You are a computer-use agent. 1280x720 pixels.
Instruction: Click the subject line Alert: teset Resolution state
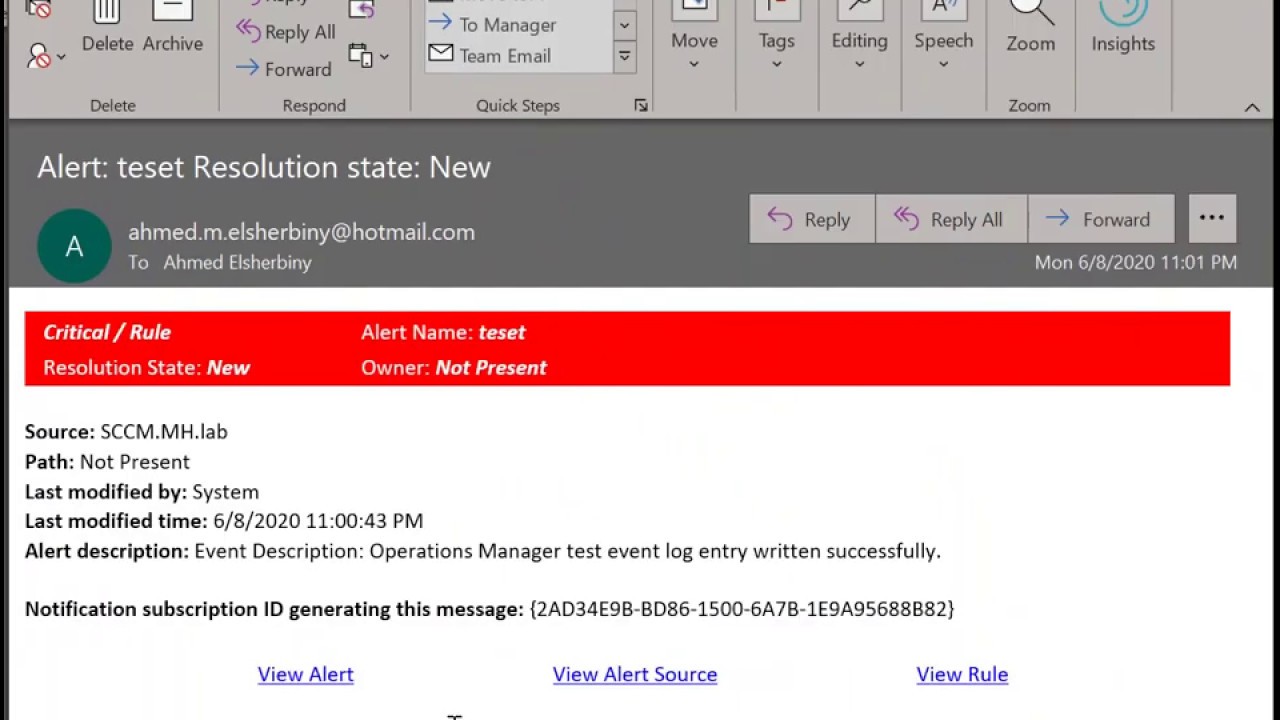click(x=264, y=167)
